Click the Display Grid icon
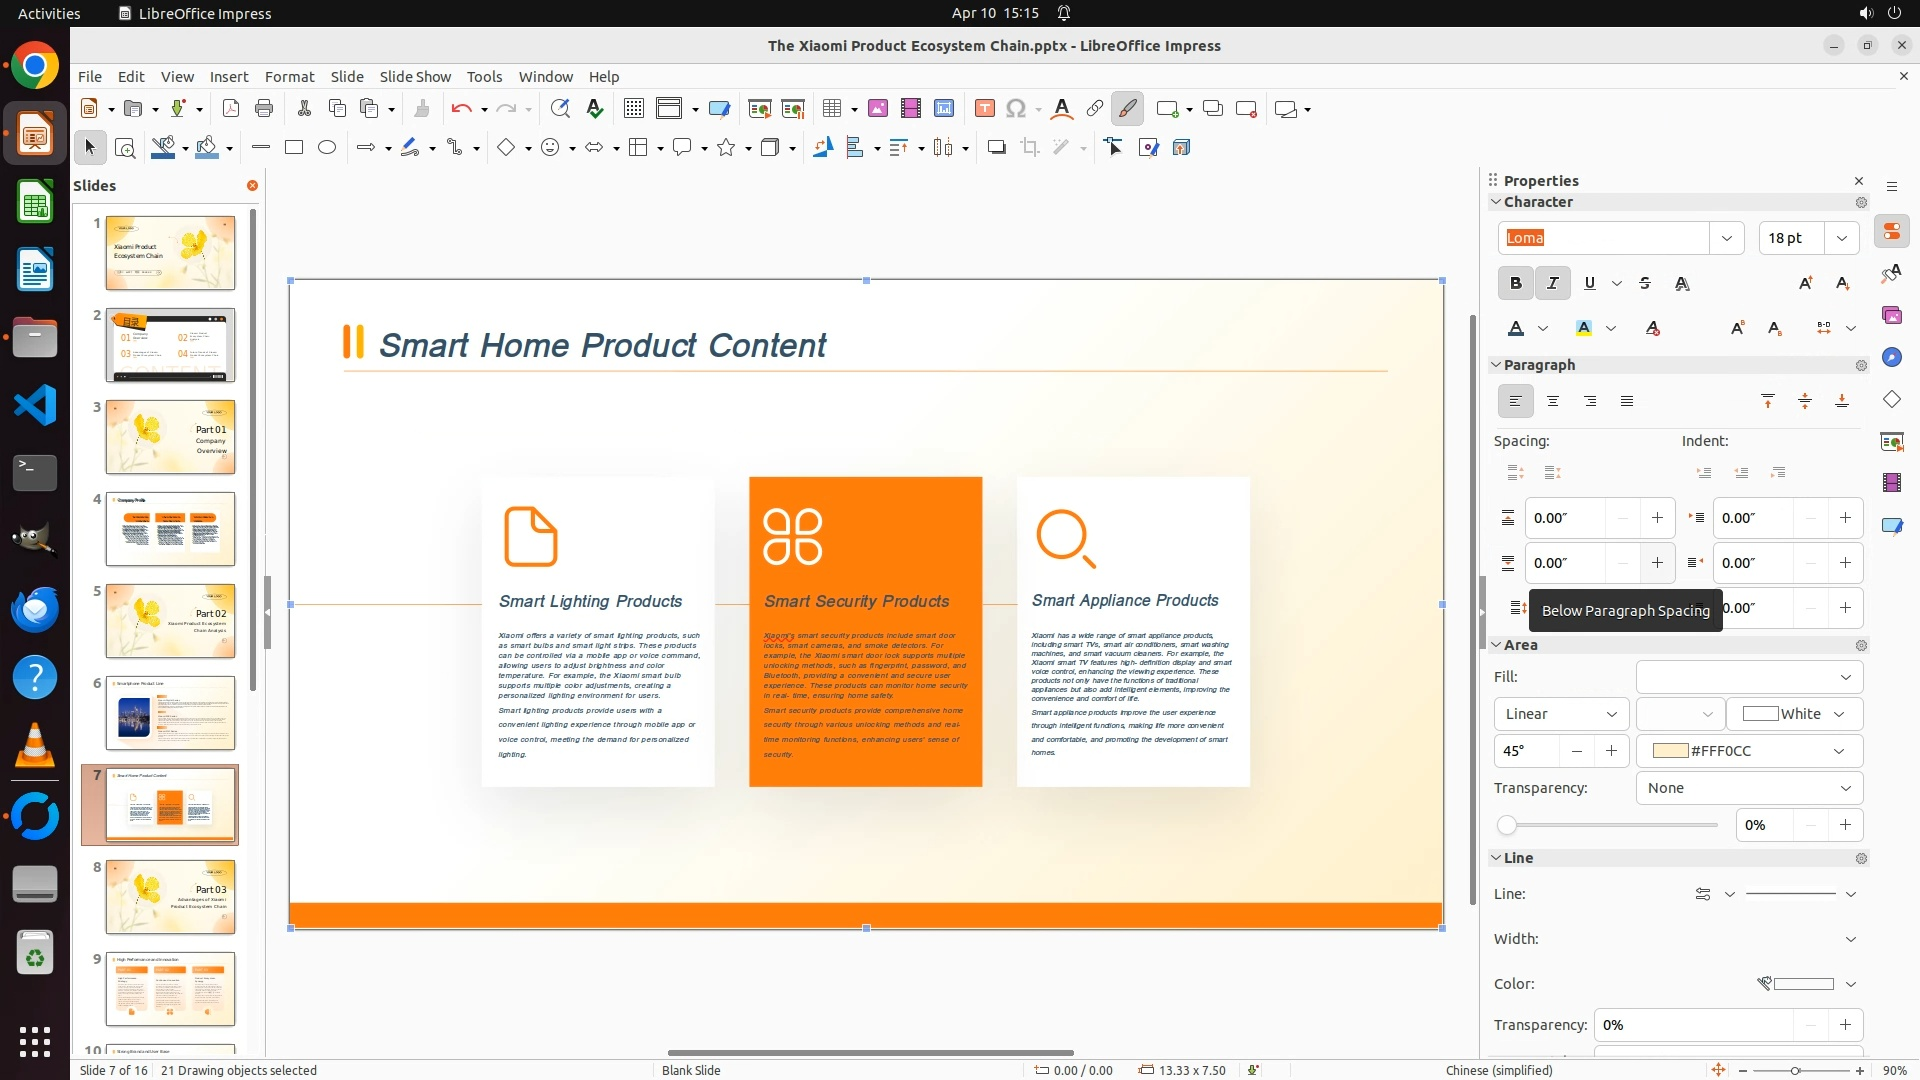This screenshot has height=1080, width=1920. [x=633, y=109]
